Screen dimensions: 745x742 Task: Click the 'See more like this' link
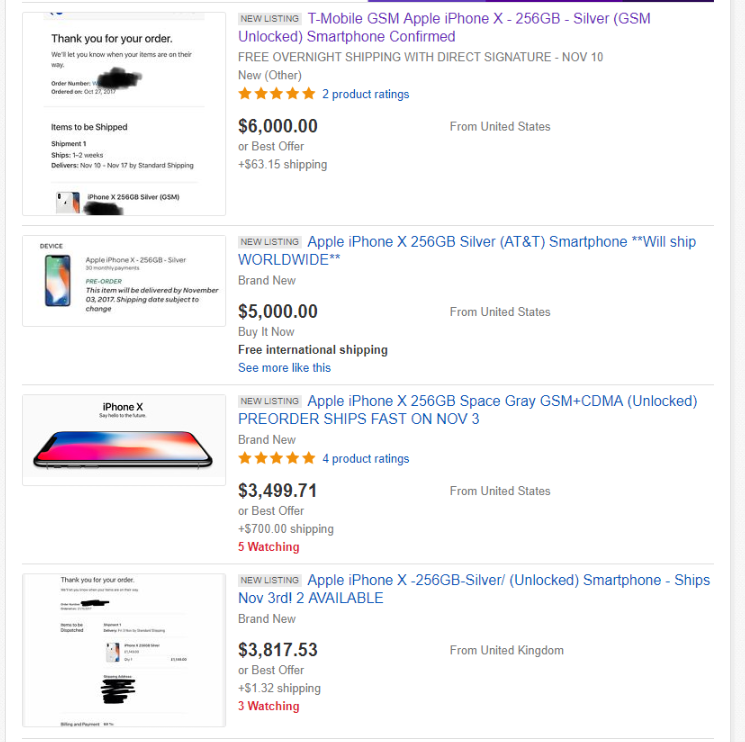pos(284,368)
